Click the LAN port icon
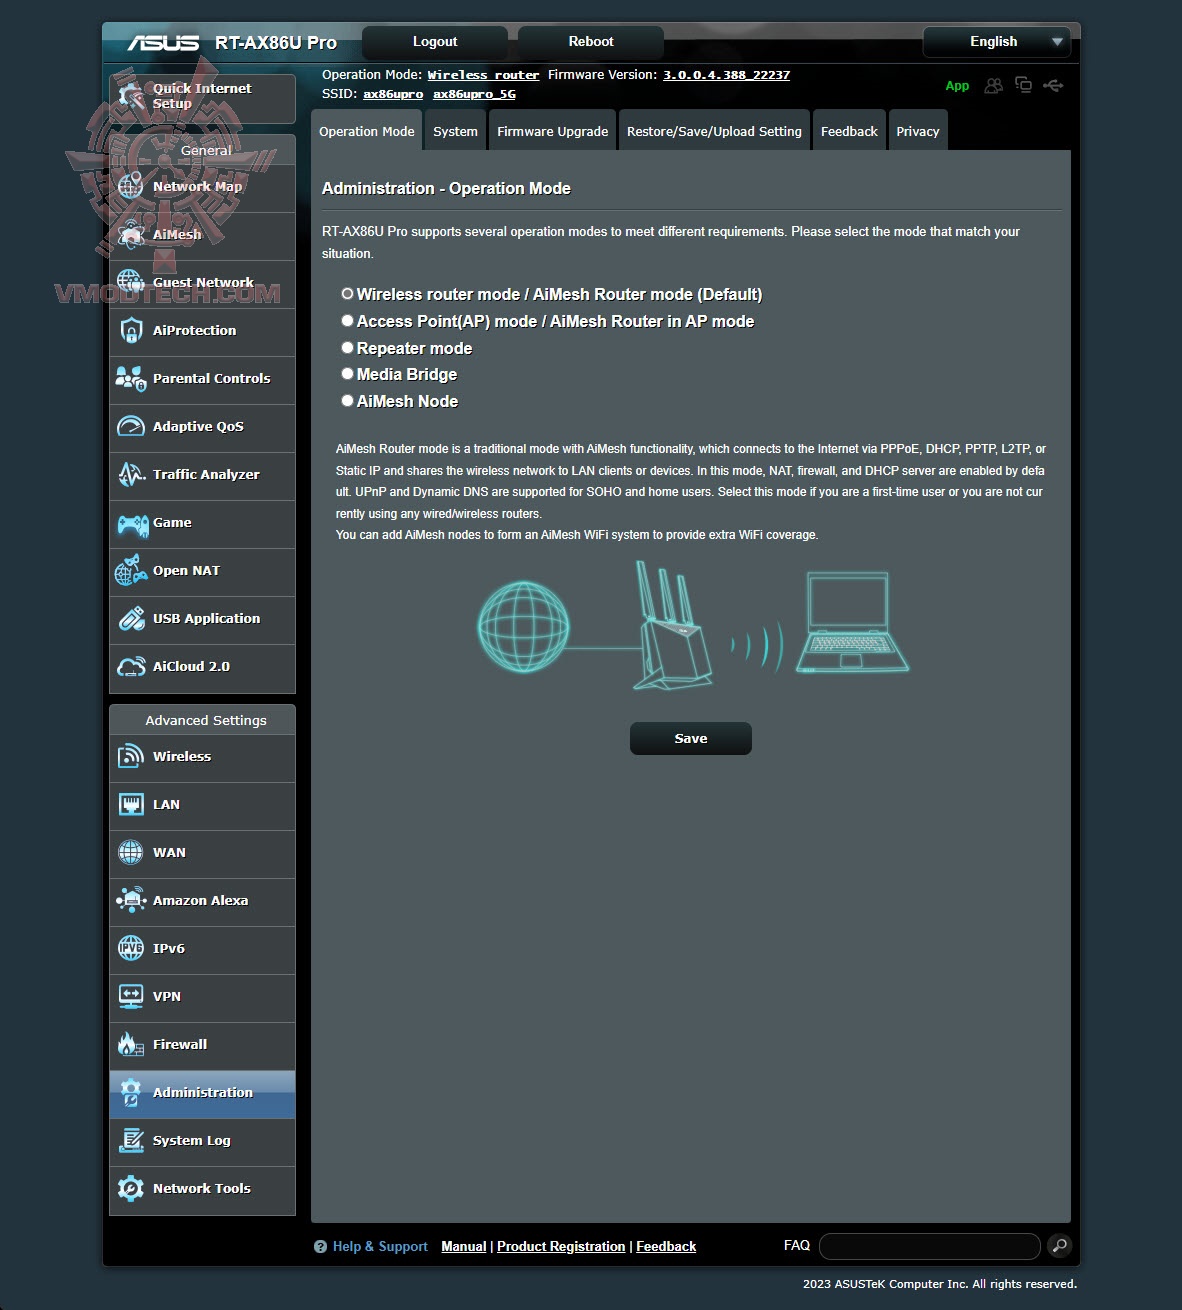 (131, 804)
